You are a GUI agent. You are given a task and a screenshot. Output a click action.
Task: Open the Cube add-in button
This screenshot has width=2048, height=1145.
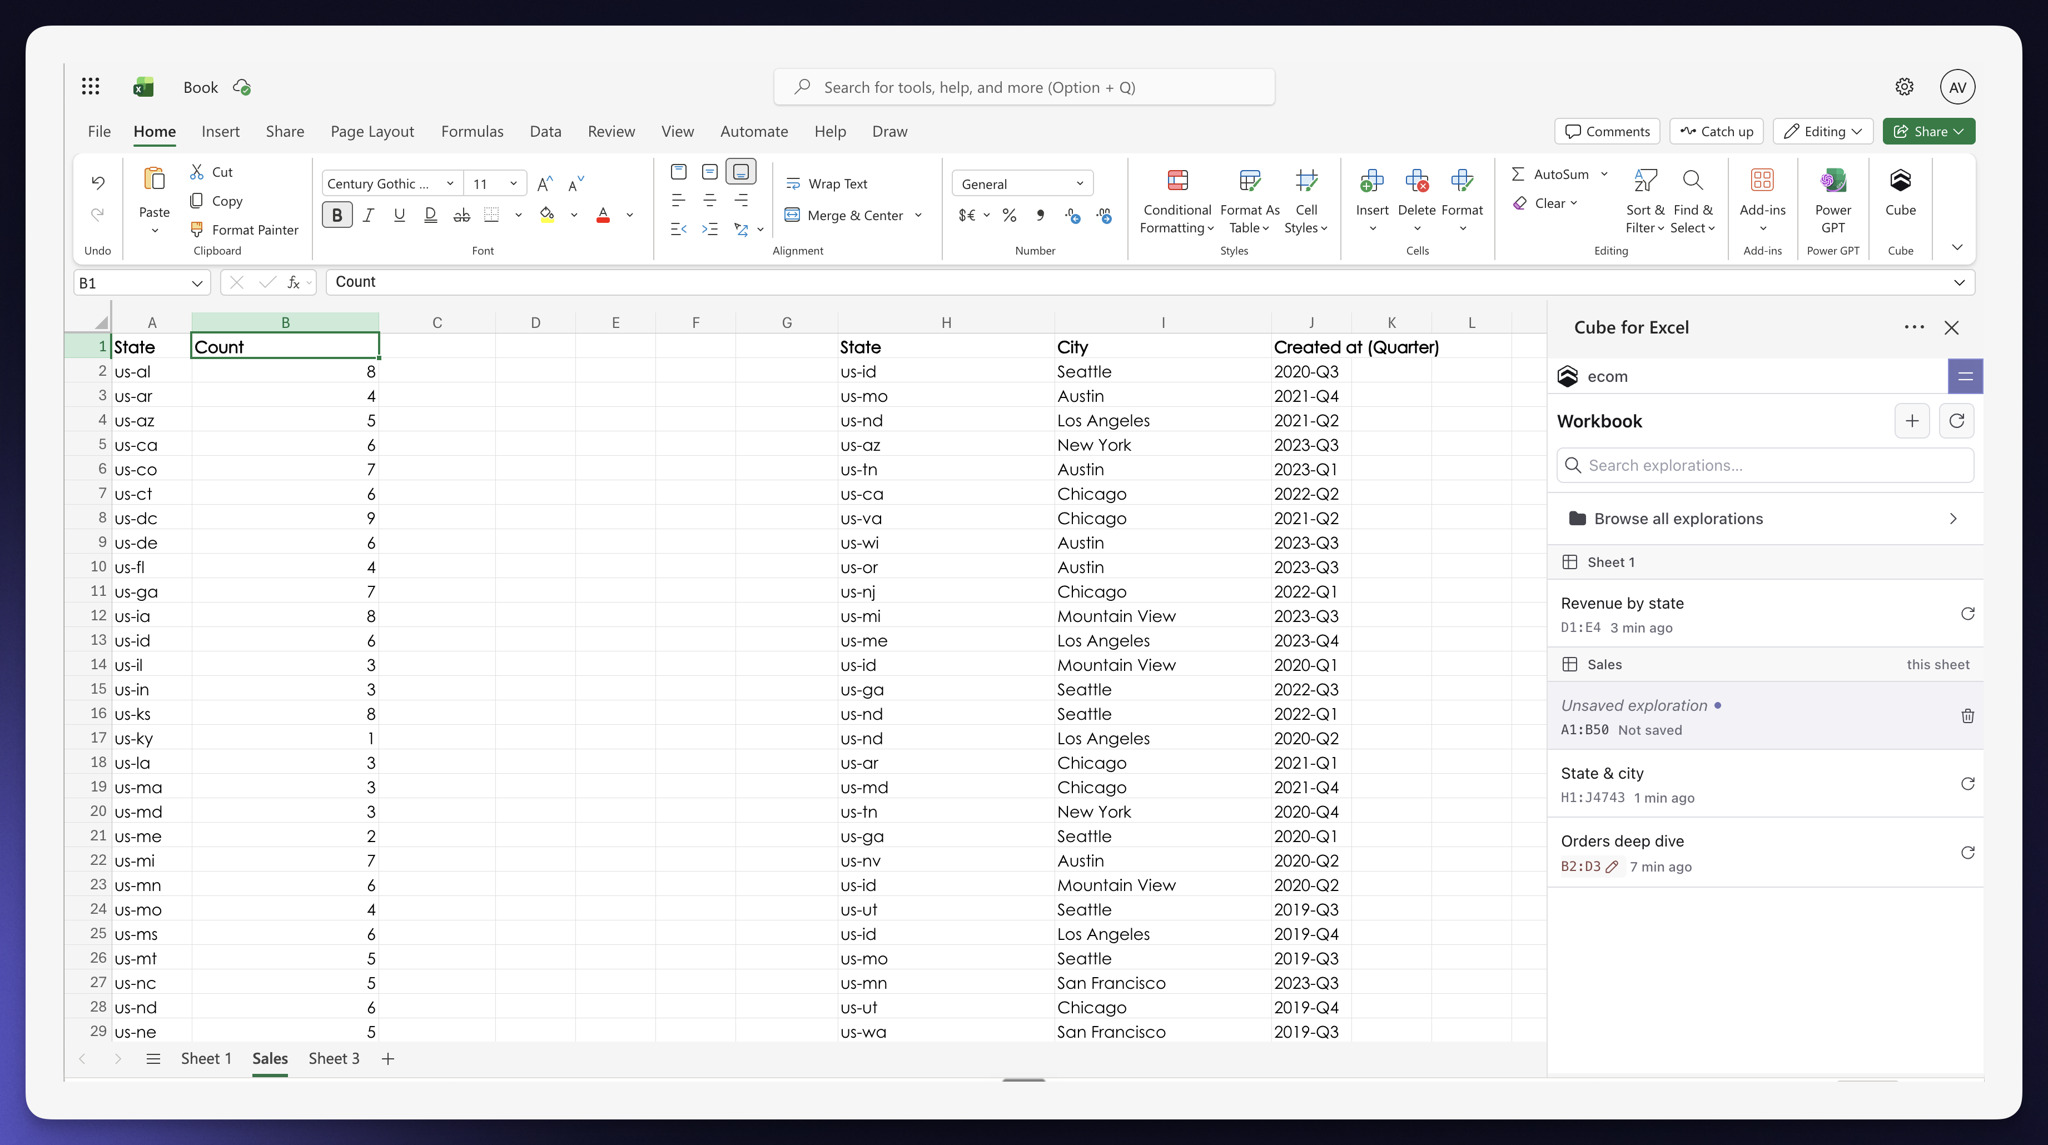[x=1900, y=193]
